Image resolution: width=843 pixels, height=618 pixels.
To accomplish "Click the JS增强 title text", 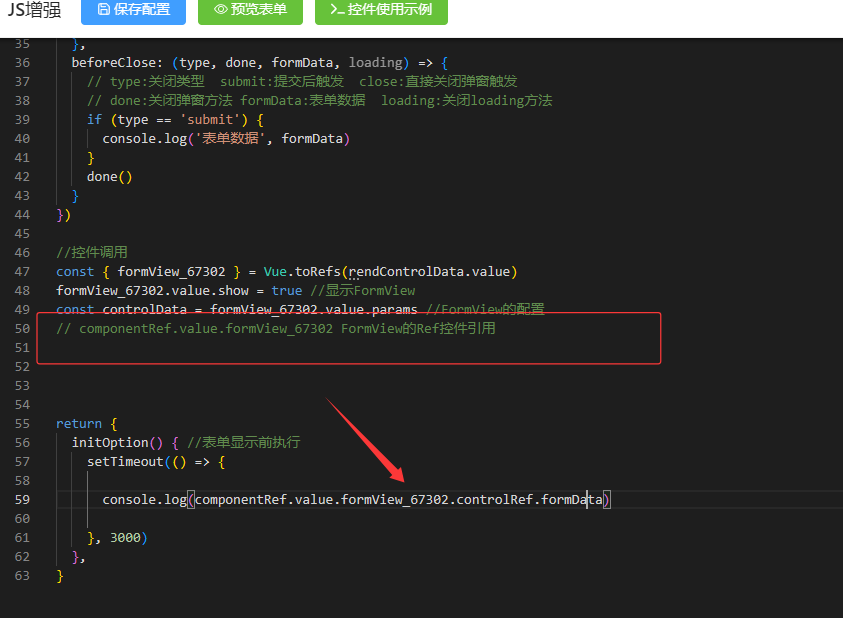I will click(34, 10).
